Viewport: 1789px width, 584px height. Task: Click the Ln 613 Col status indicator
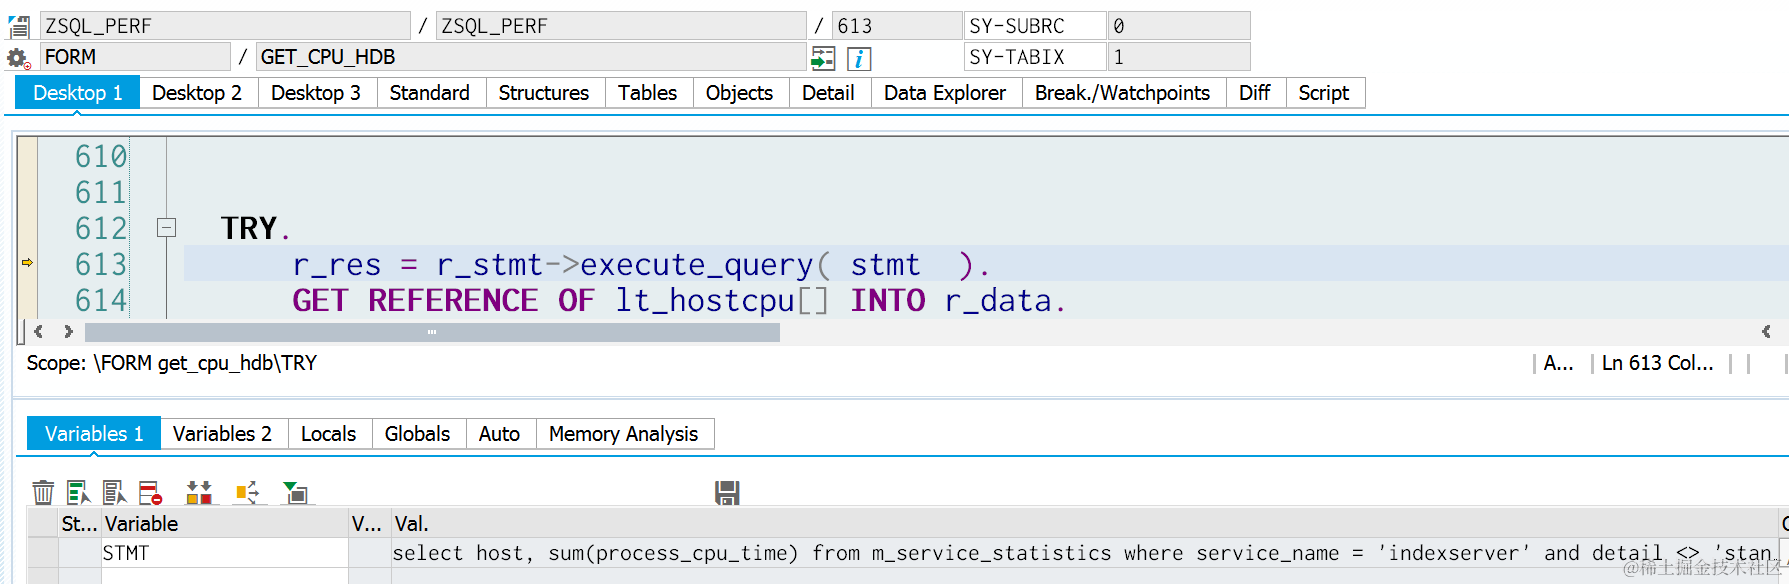pos(1657,363)
